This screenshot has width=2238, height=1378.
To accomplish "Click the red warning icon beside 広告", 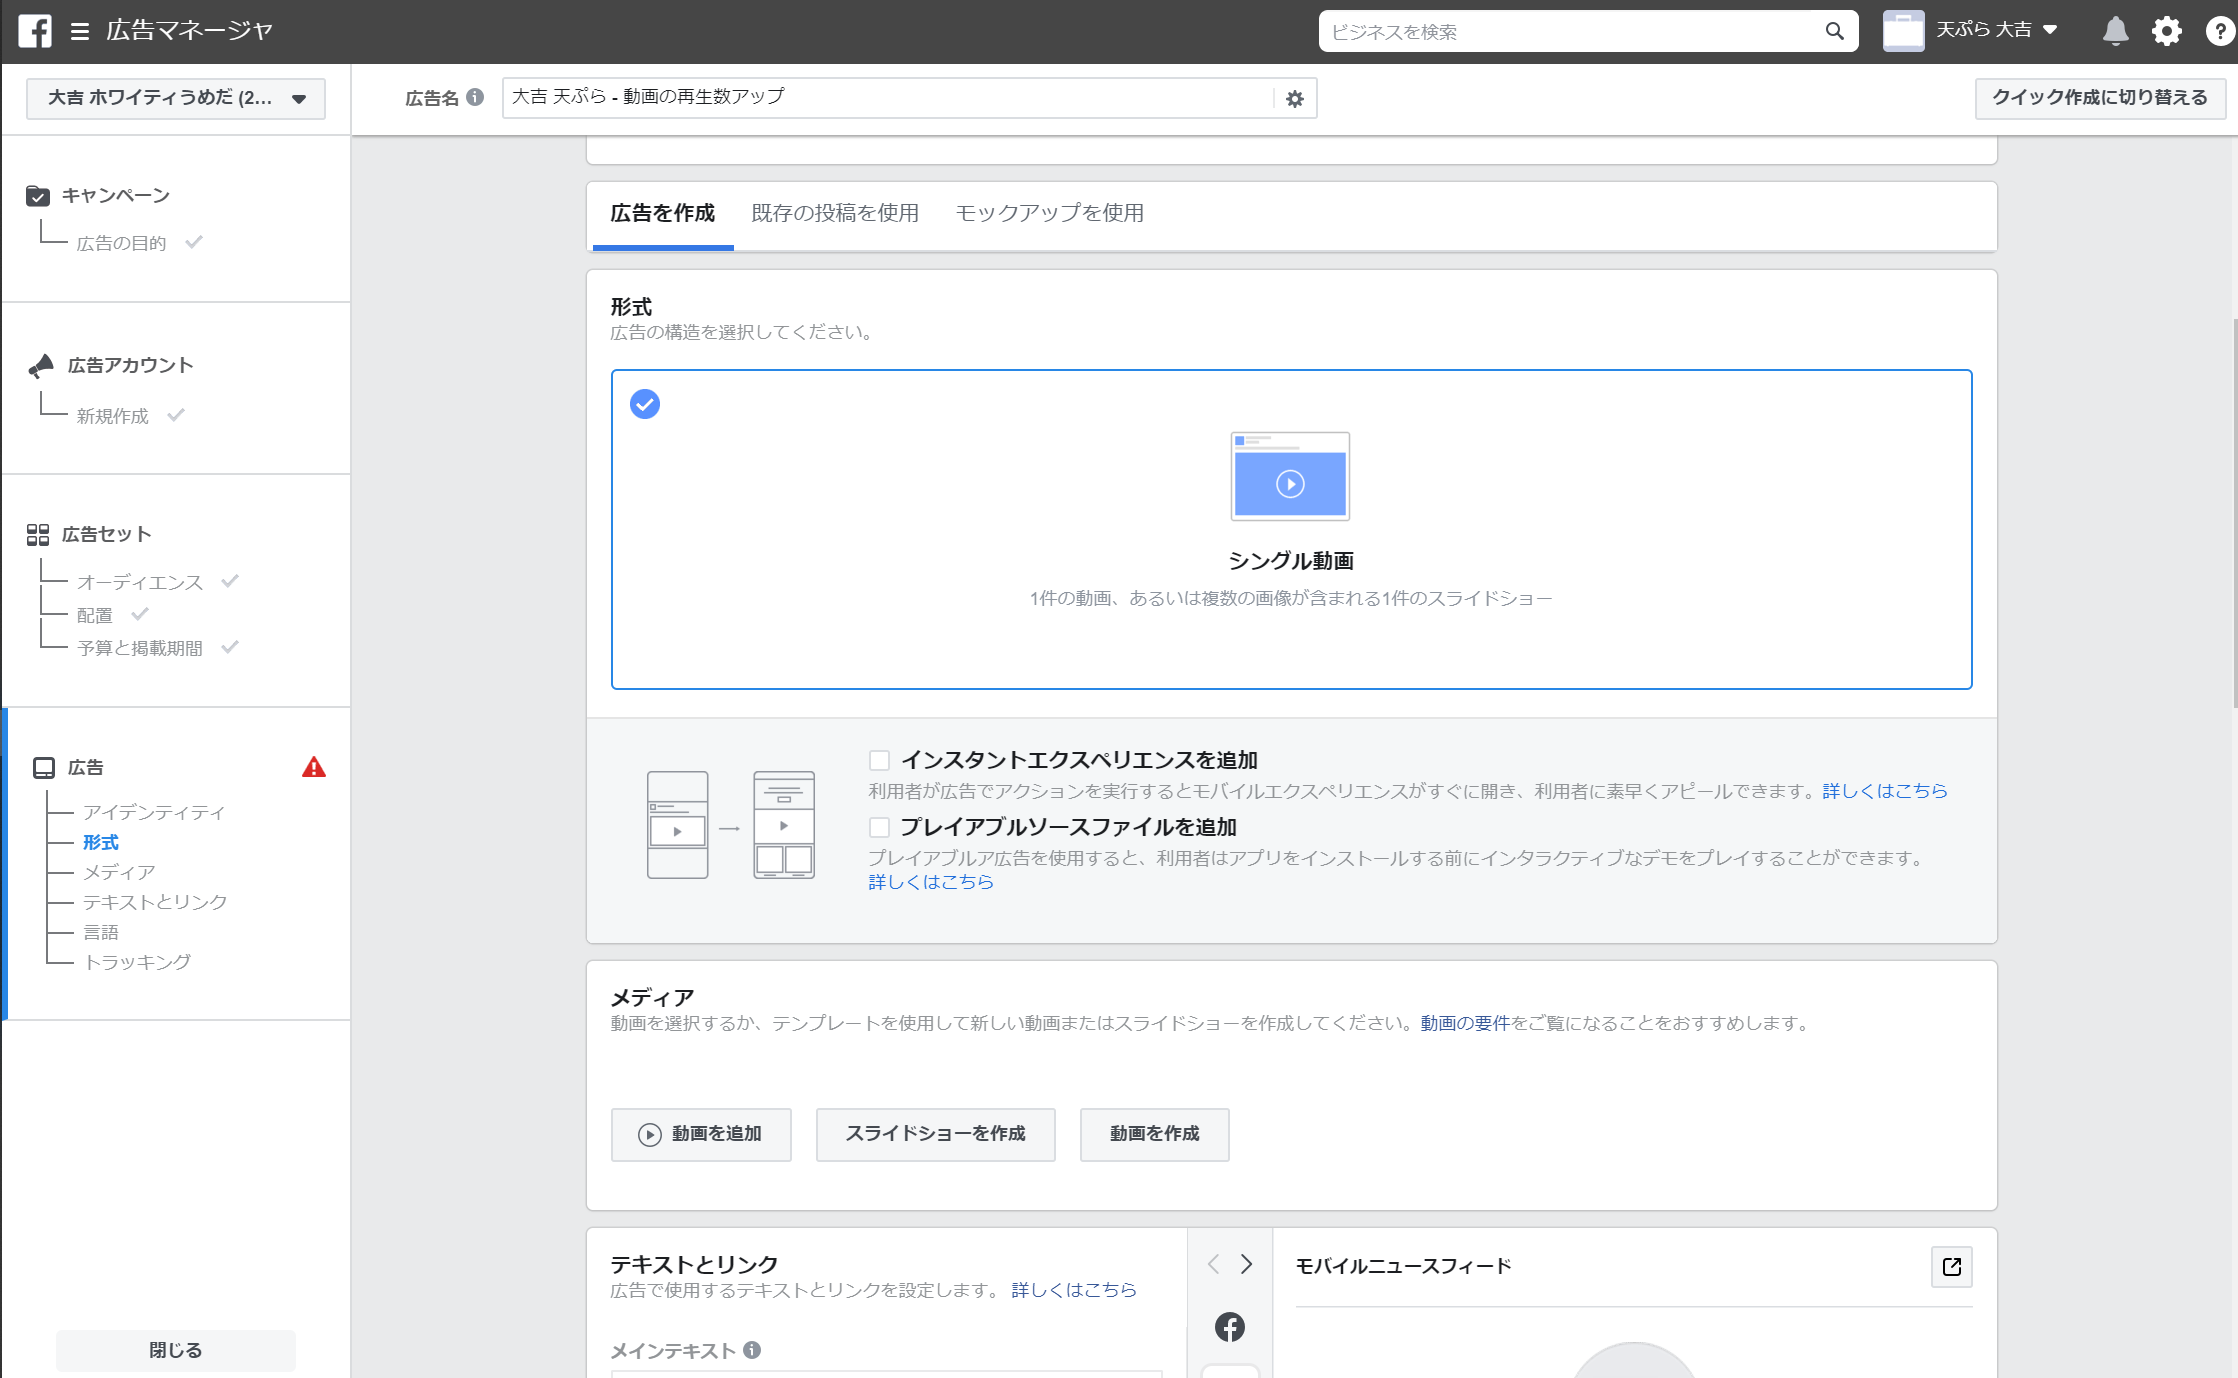I will click(314, 767).
